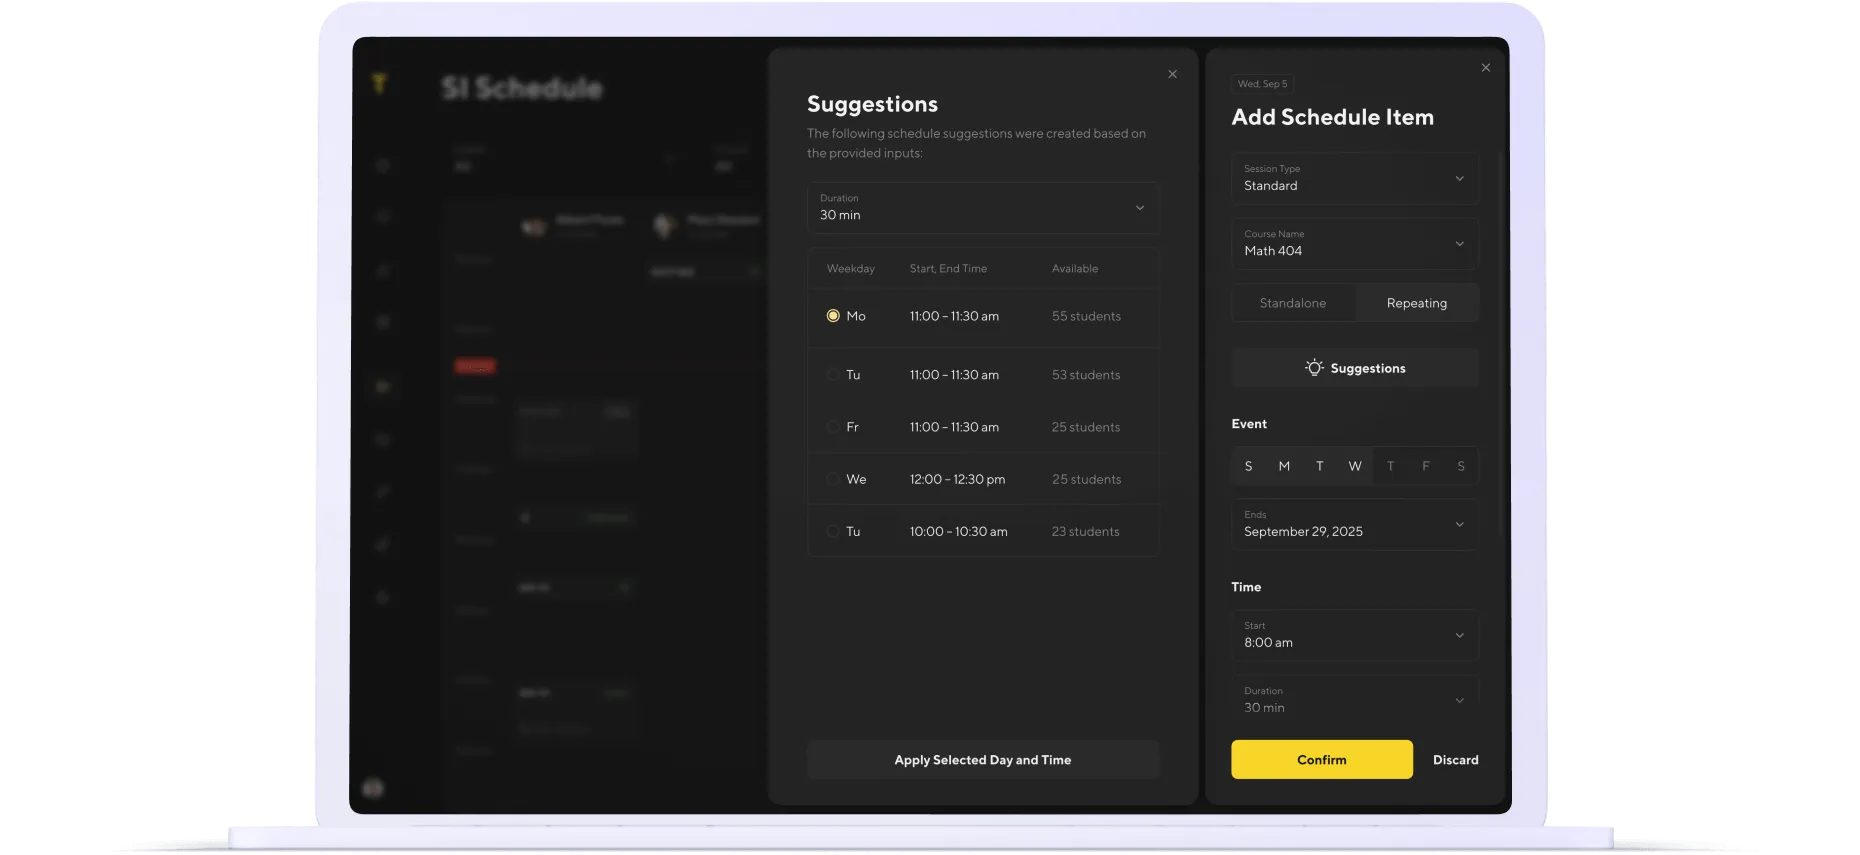This screenshot has width=1860, height=855.
Task: Open the Start 8:00 am time dropdown
Action: pyautogui.click(x=1355, y=635)
